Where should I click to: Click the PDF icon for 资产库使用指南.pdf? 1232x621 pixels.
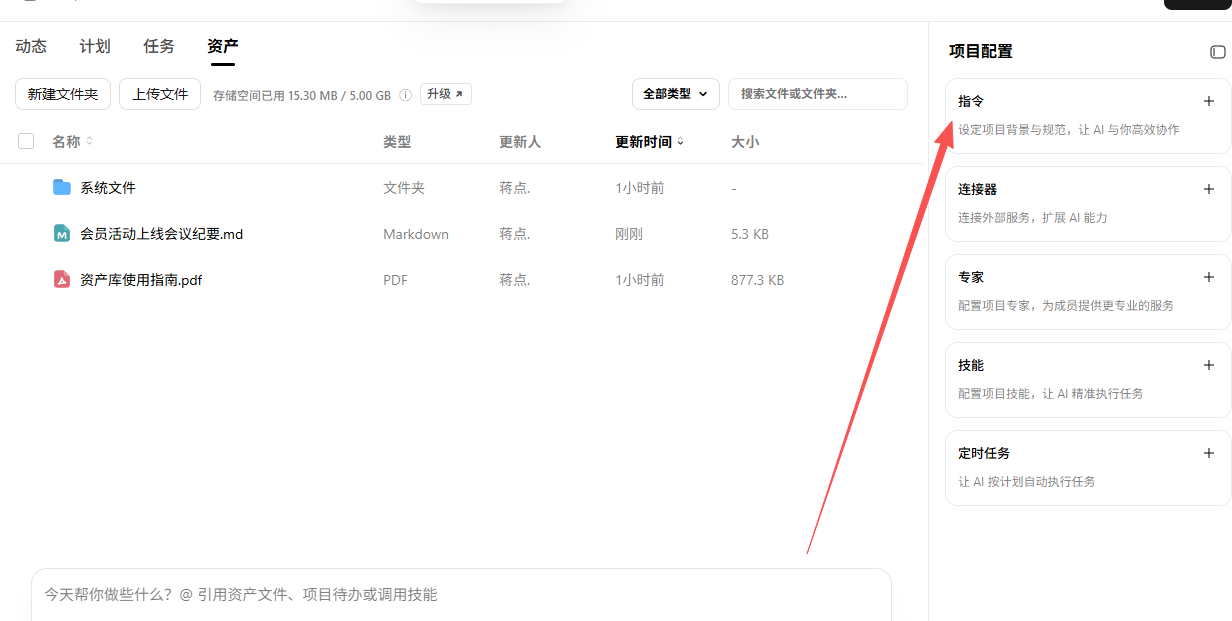pyautogui.click(x=62, y=279)
